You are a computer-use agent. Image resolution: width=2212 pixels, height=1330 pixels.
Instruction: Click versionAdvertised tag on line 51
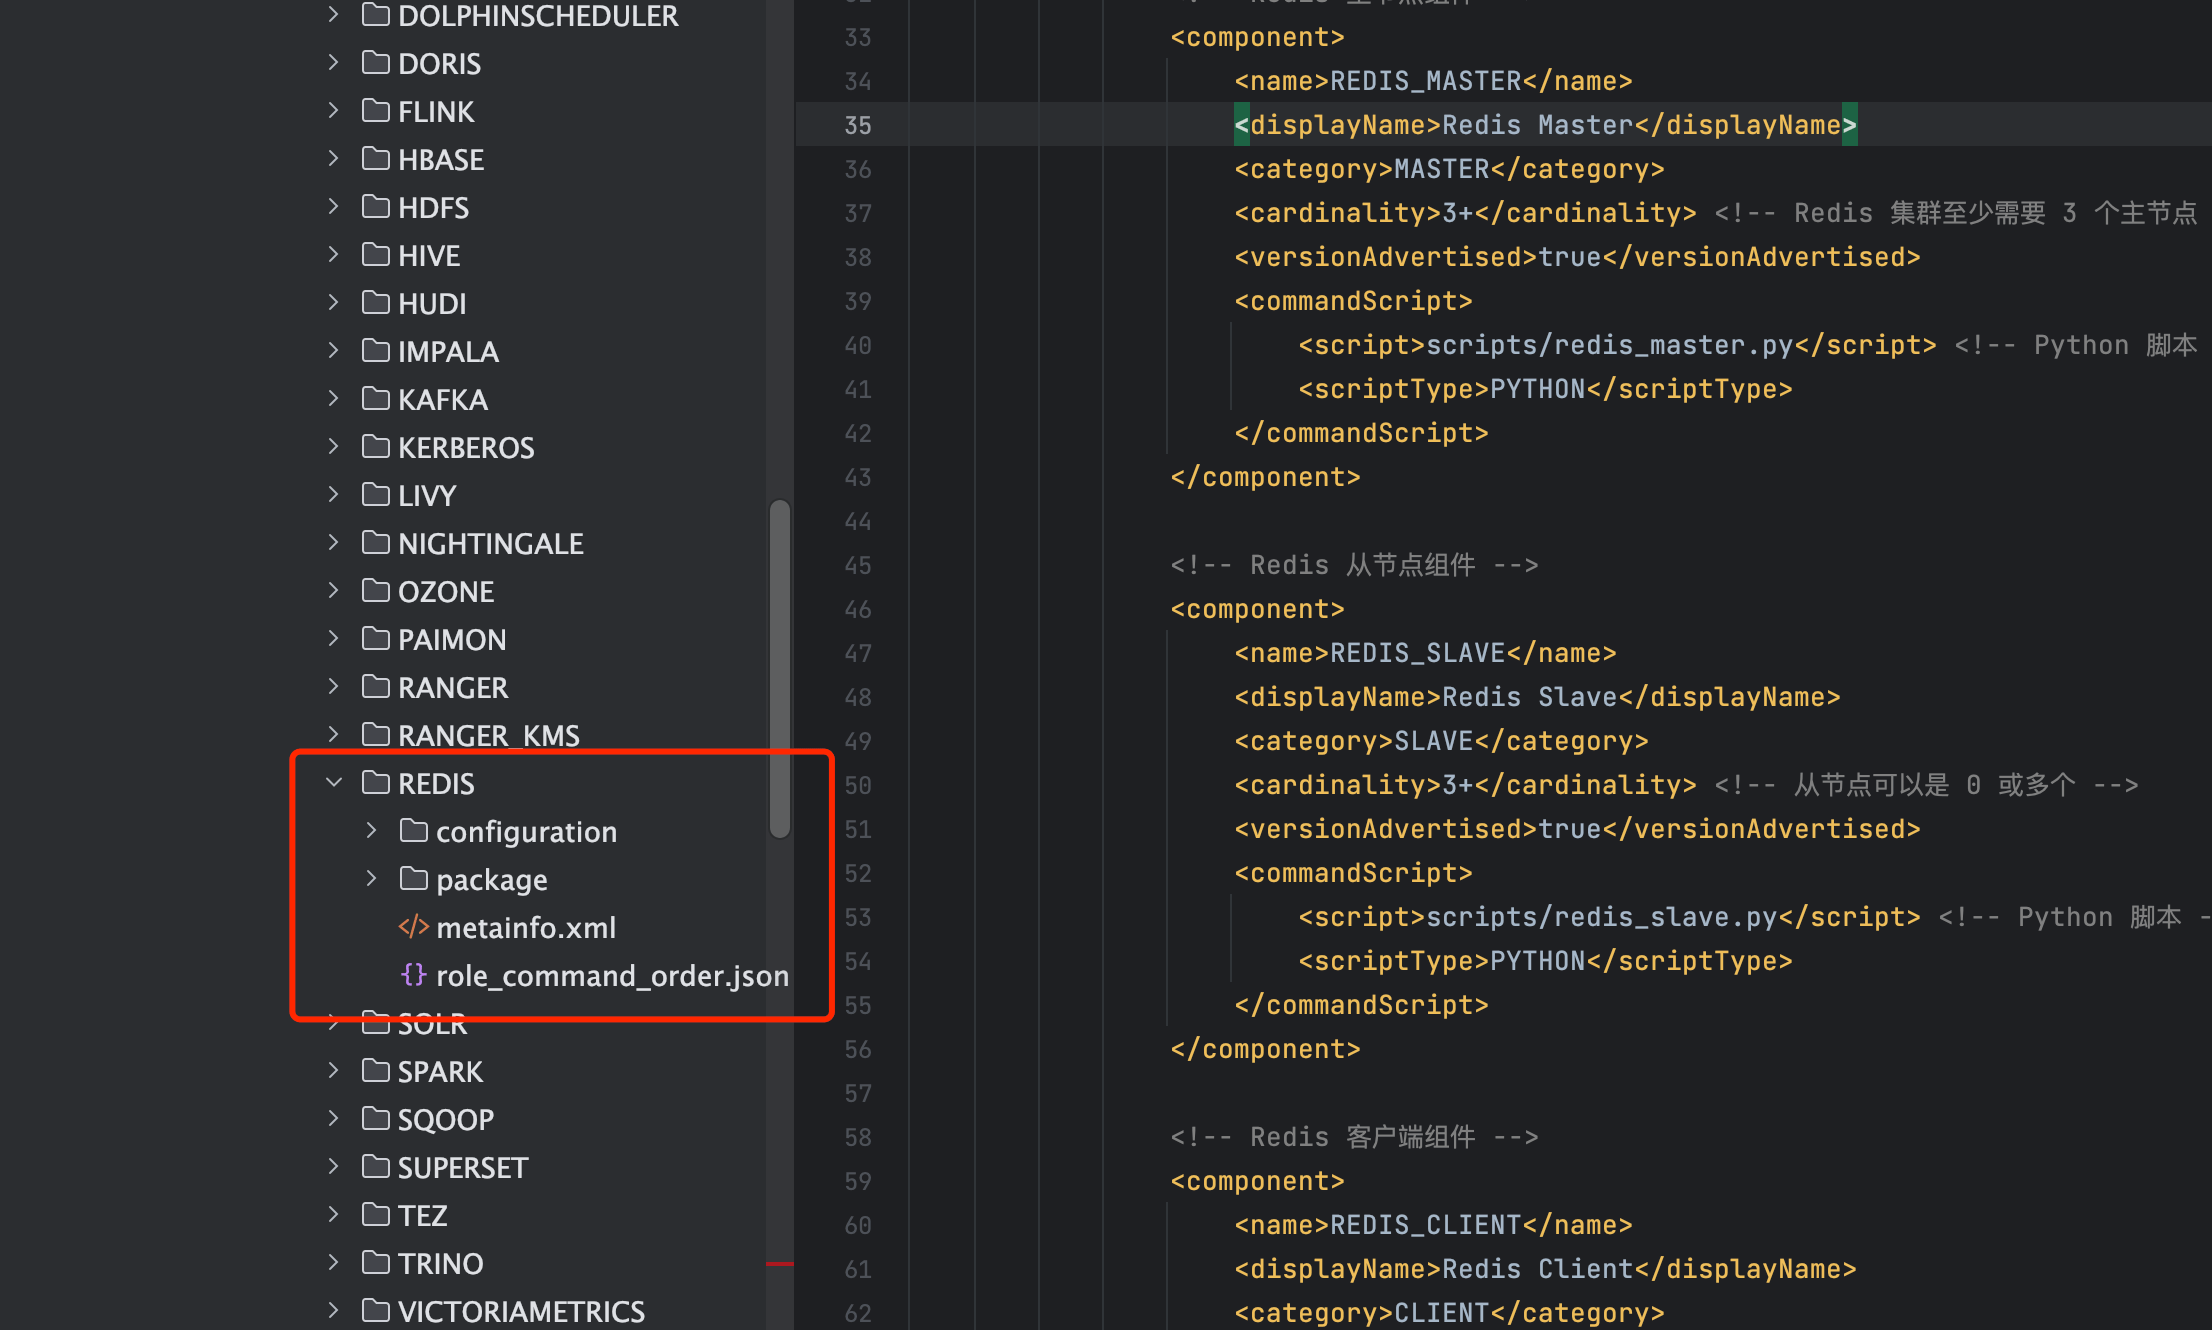[1577, 829]
